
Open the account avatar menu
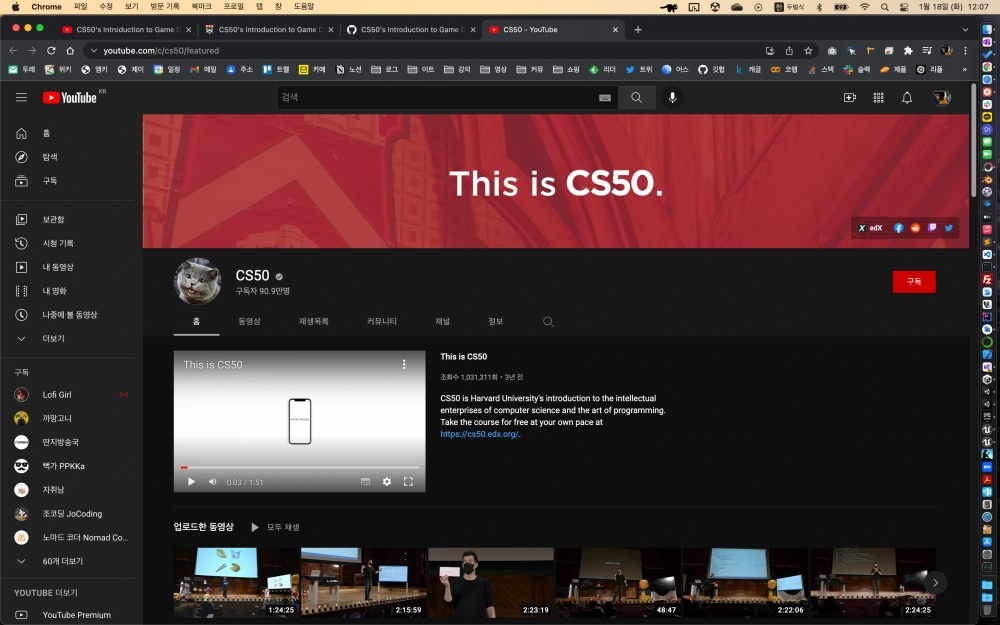942,98
